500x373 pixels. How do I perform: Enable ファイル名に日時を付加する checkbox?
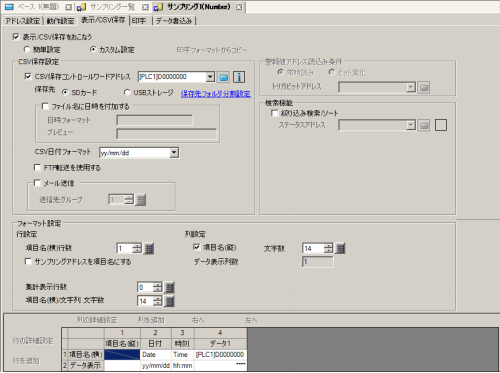pyautogui.click(x=45, y=106)
